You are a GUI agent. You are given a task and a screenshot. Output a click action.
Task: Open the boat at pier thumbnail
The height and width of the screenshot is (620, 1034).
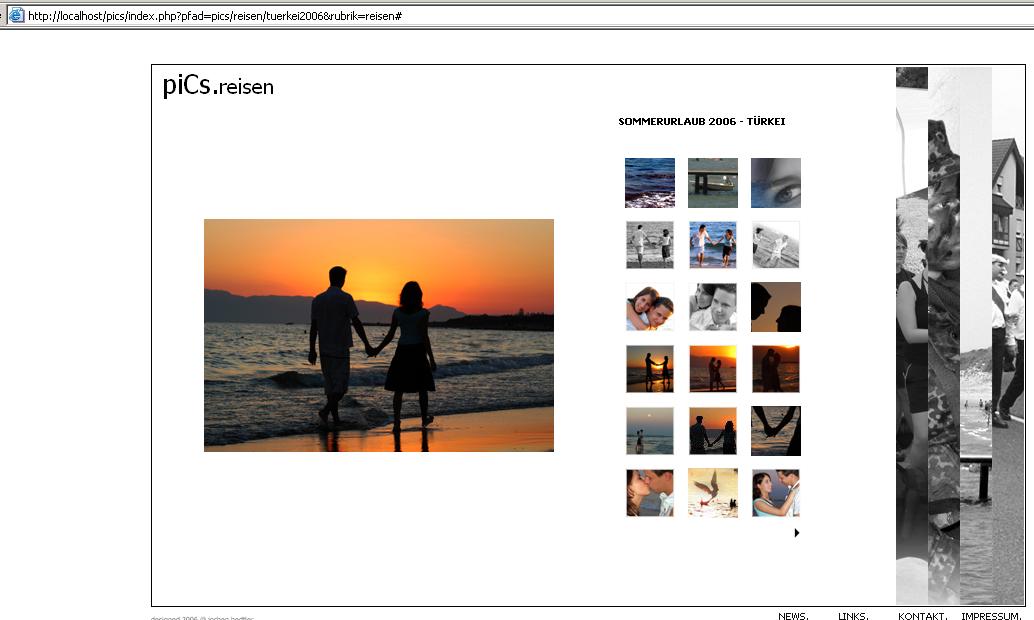point(713,183)
